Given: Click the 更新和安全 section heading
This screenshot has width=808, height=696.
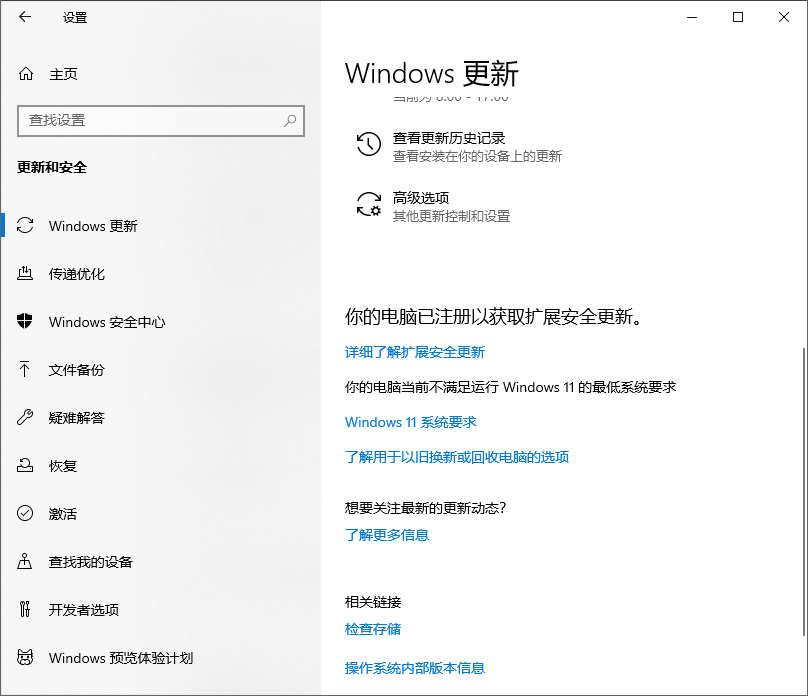Looking at the screenshot, I should (x=52, y=167).
